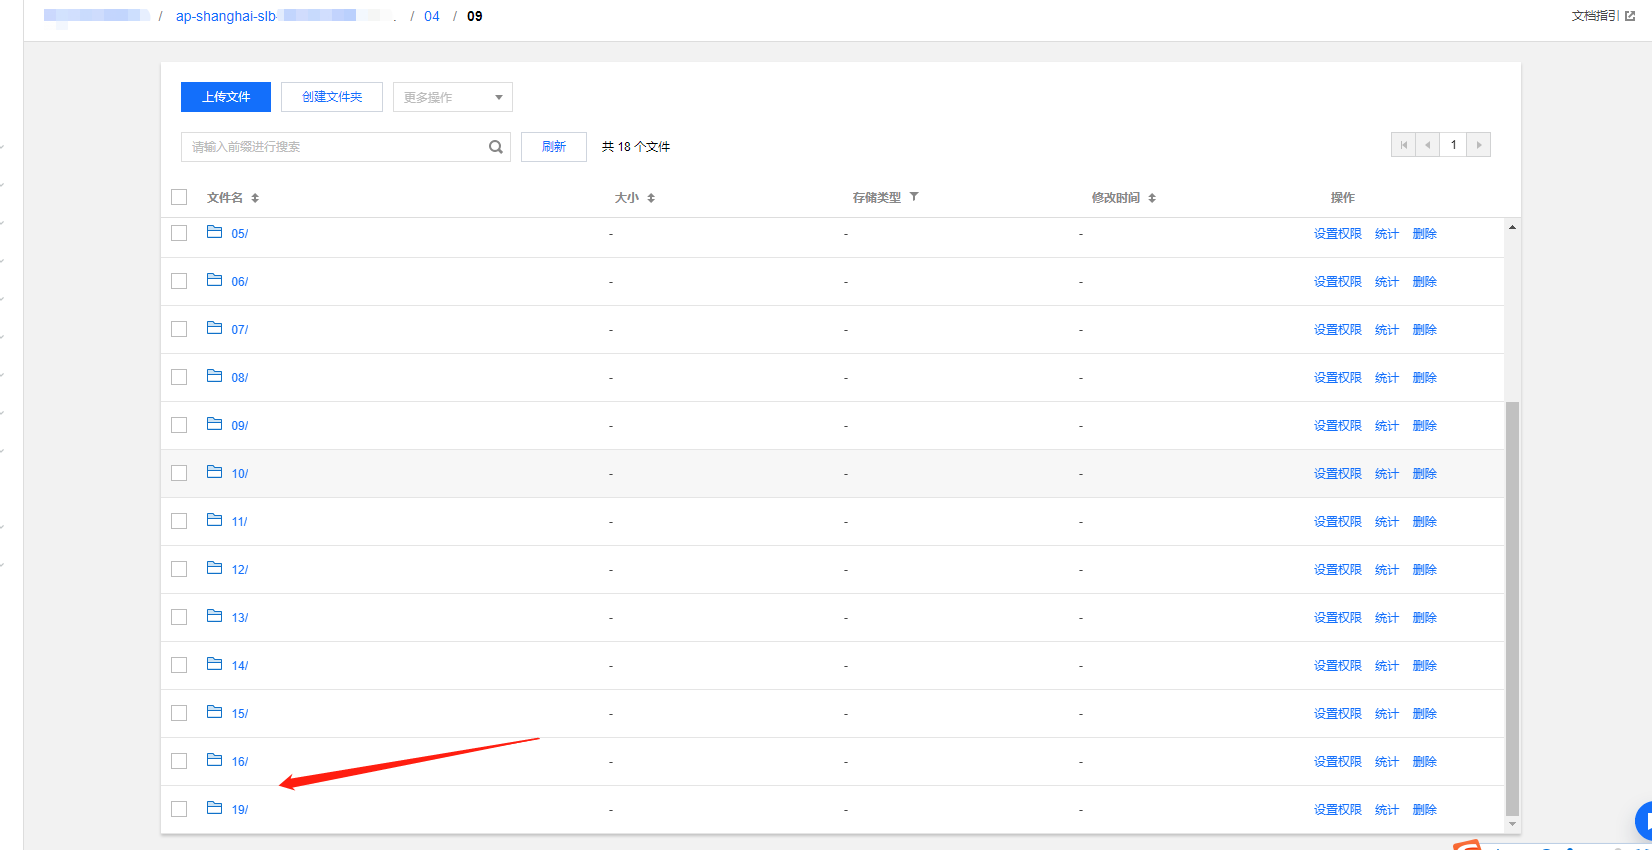The height and width of the screenshot is (850, 1652).
Task: Check the box for folder 06/
Action: pos(179,281)
